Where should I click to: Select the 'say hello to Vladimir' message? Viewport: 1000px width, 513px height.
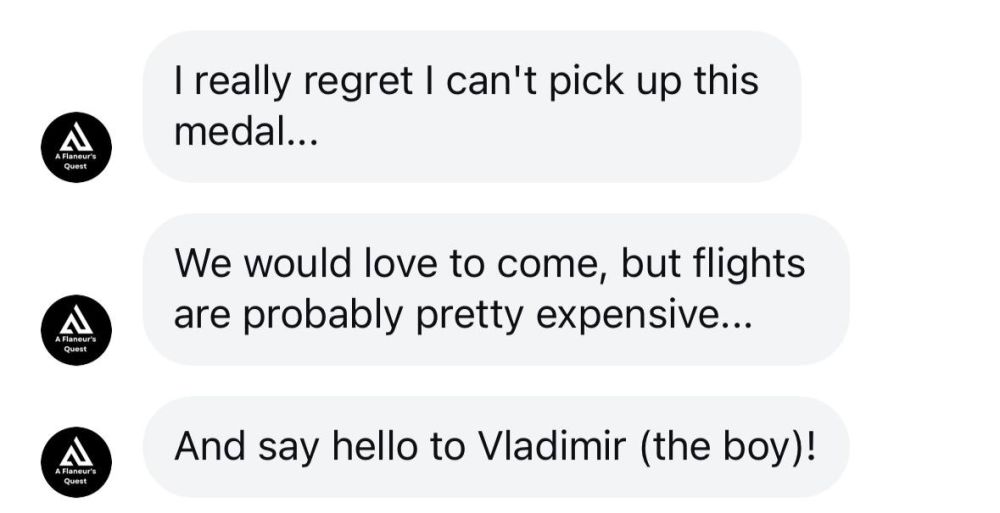(x=496, y=446)
